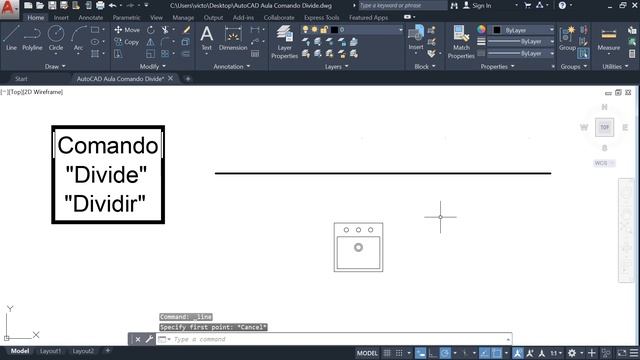Screen dimensions: 640x360
Task: Open the calculator icon in Utilities
Action: (x=632, y=53)
